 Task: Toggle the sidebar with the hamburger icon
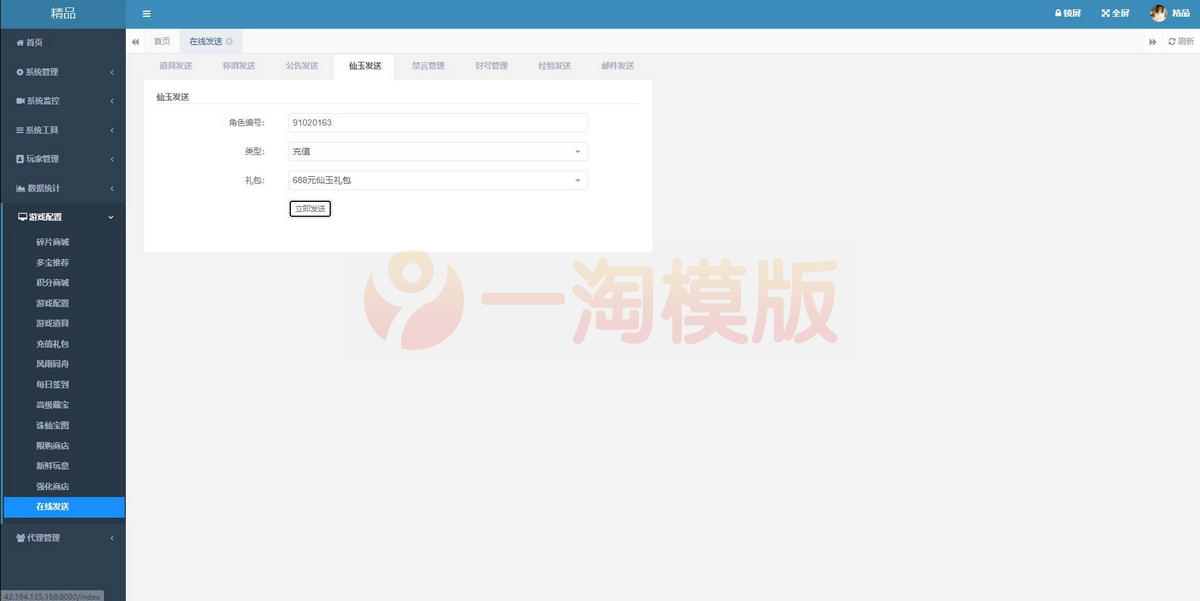point(146,13)
